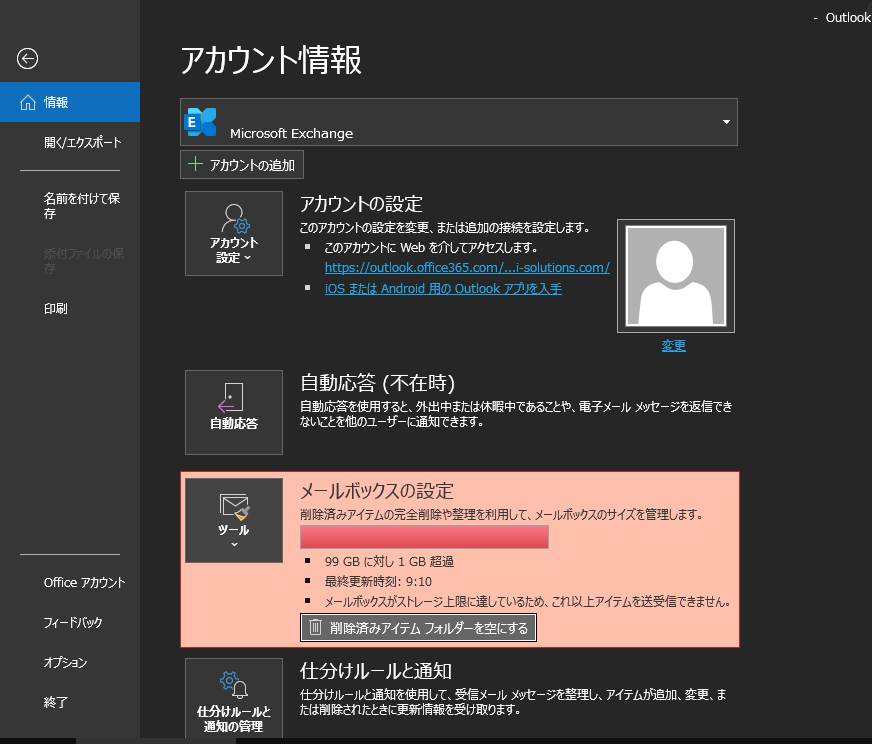Screen dimensions: 872x744
Task: Click the back arrow icon
Action: (28, 59)
